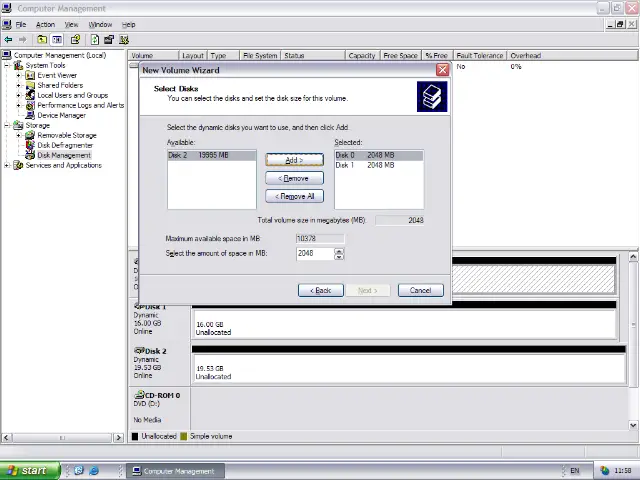640x480 pixels.
Task: Increase space amount with the up spinner
Action: coord(339,250)
